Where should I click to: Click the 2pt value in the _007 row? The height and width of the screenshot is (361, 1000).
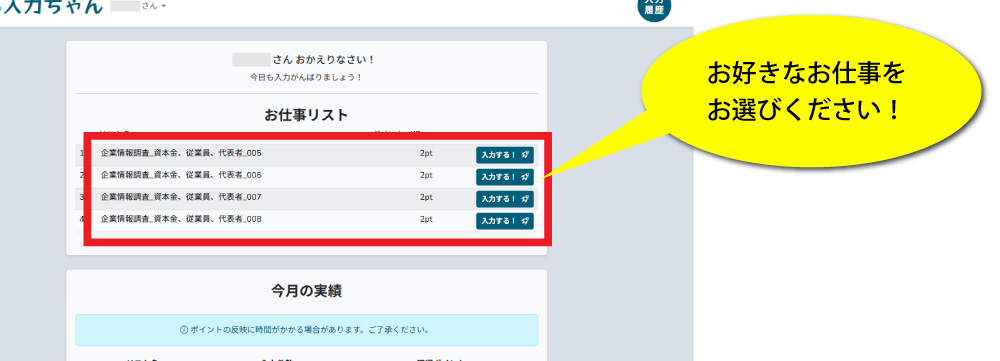point(426,197)
